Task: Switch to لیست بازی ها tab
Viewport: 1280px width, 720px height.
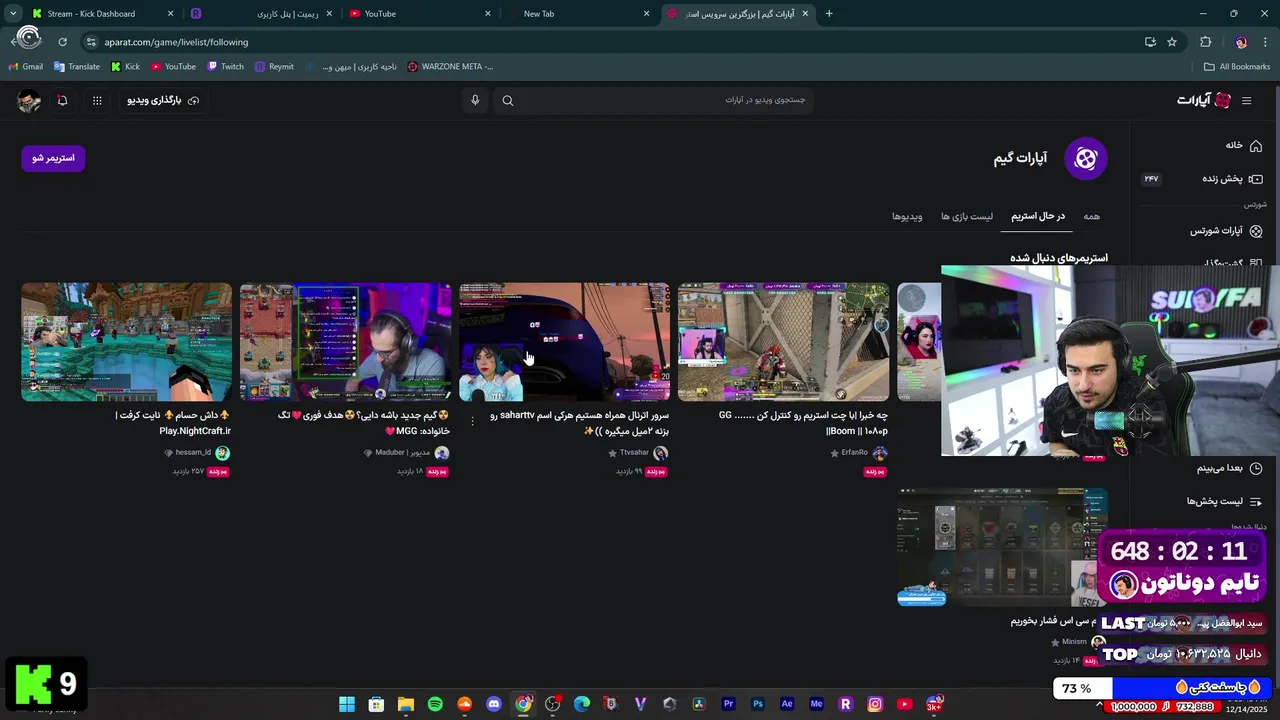Action: coord(967,216)
